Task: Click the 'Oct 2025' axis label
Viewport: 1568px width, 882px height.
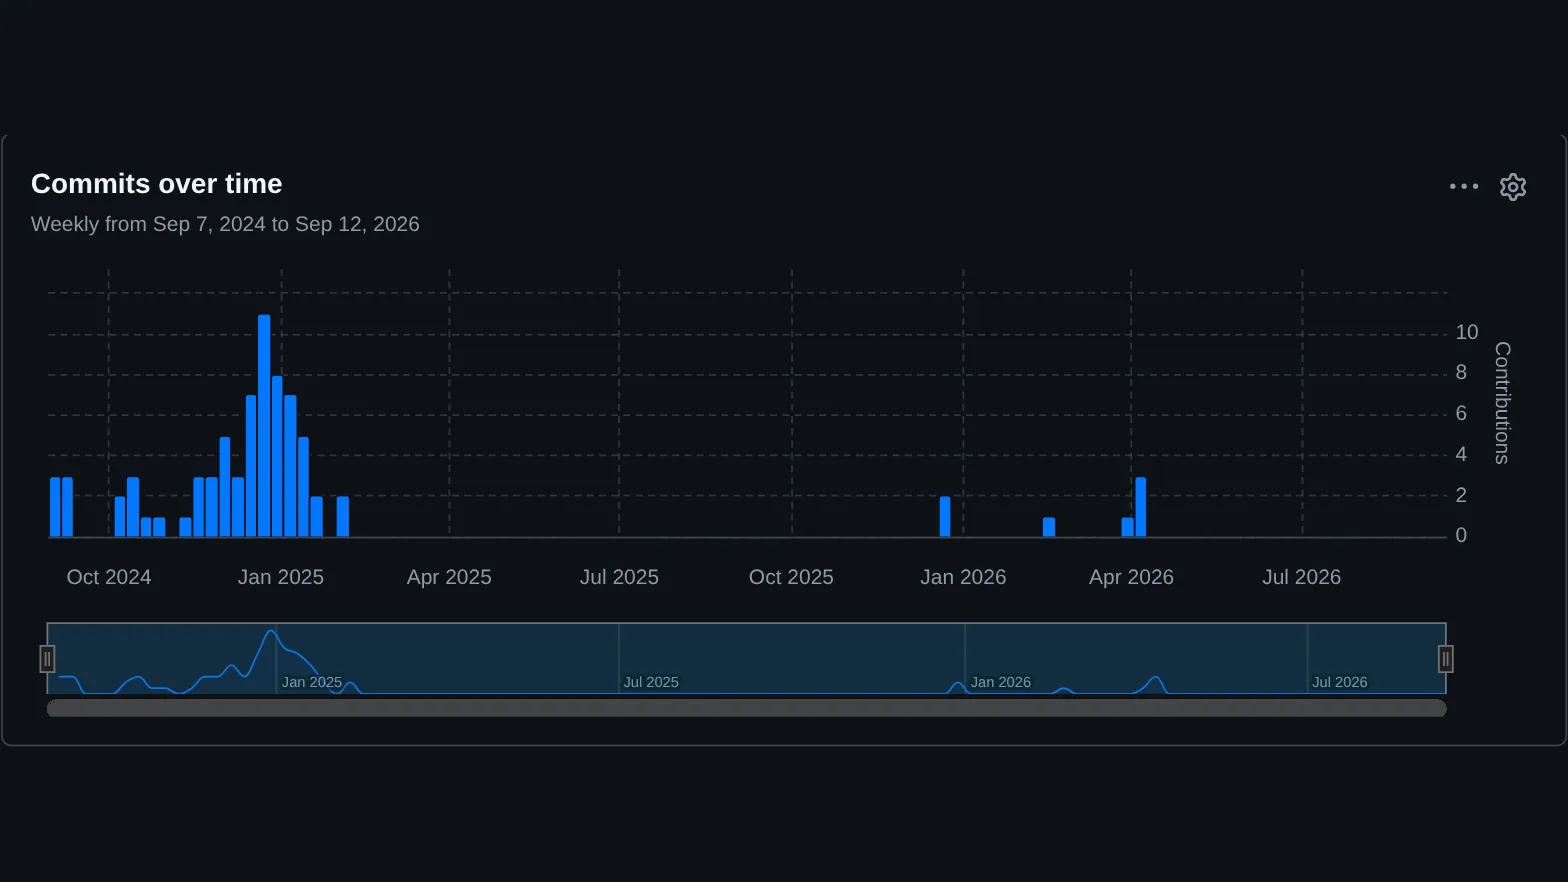Action: [791, 577]
